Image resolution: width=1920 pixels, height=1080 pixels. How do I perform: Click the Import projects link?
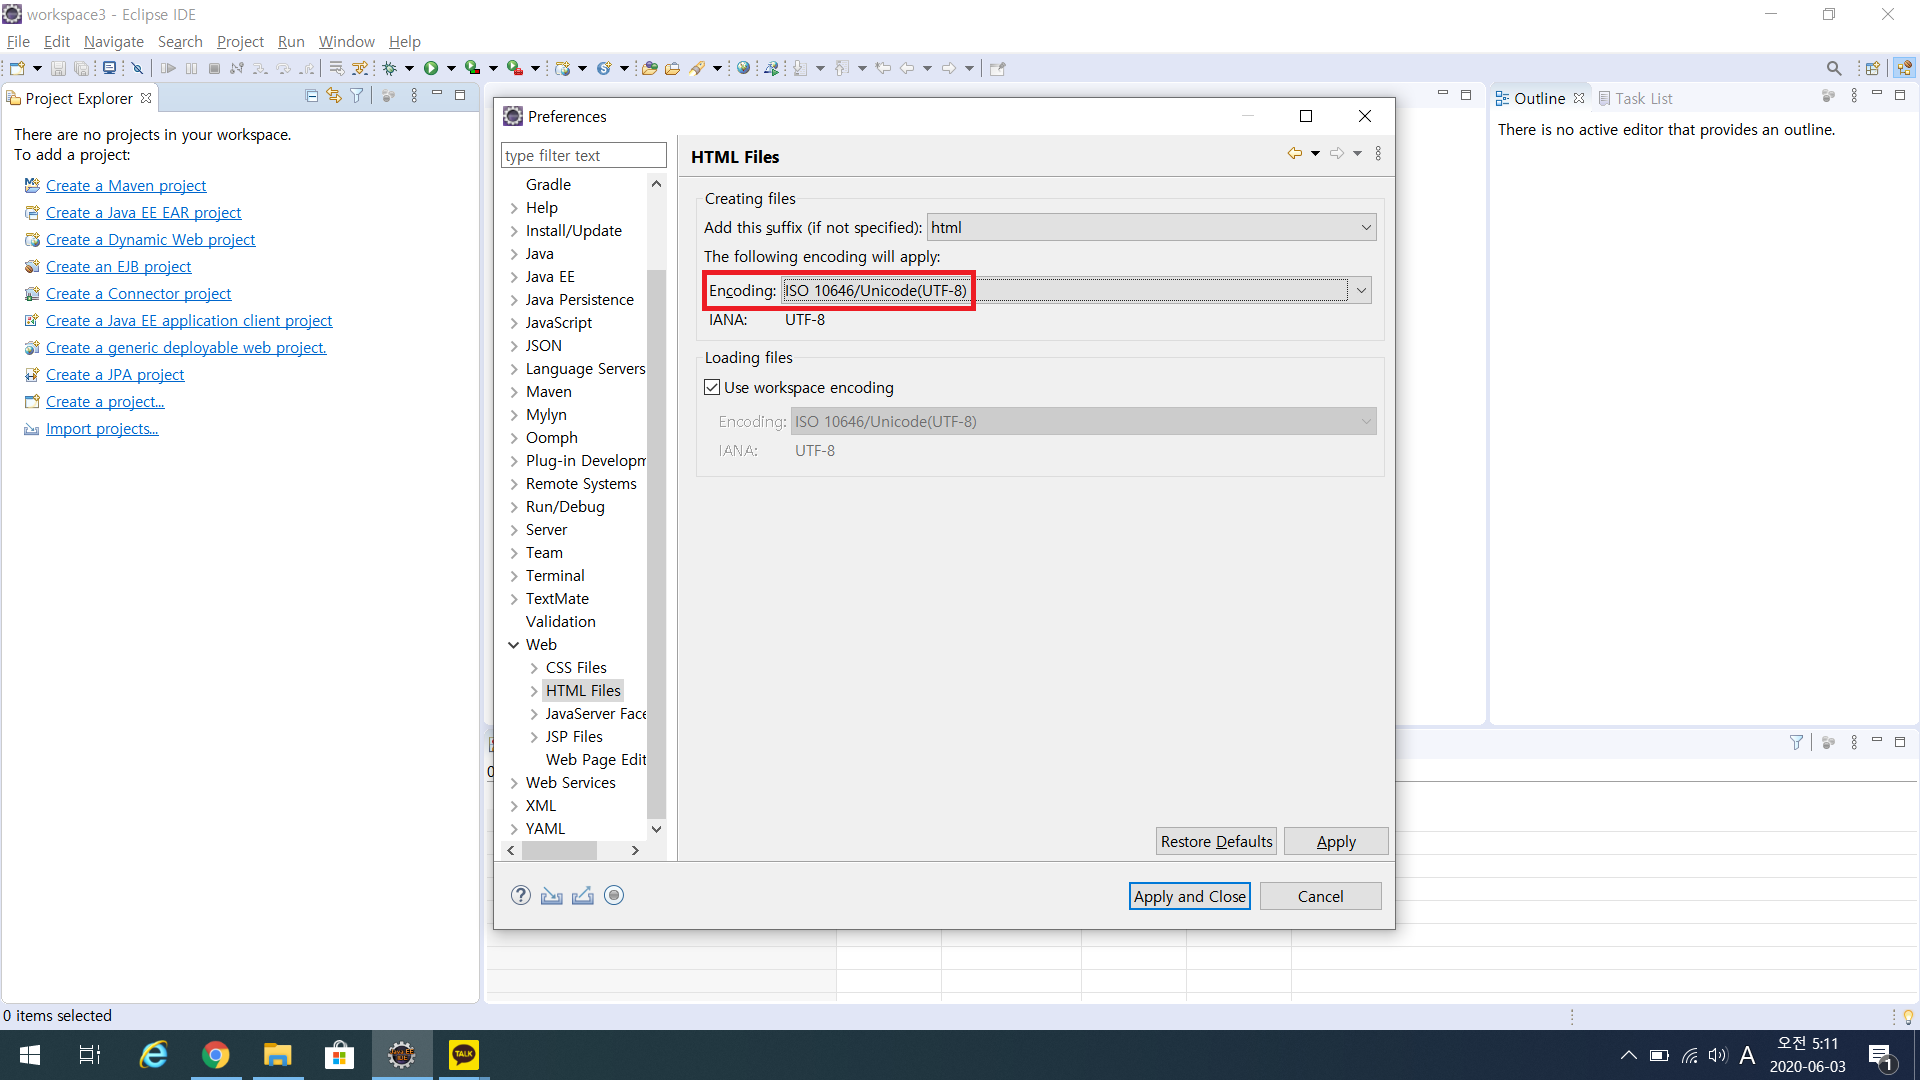tap(102, 428)
